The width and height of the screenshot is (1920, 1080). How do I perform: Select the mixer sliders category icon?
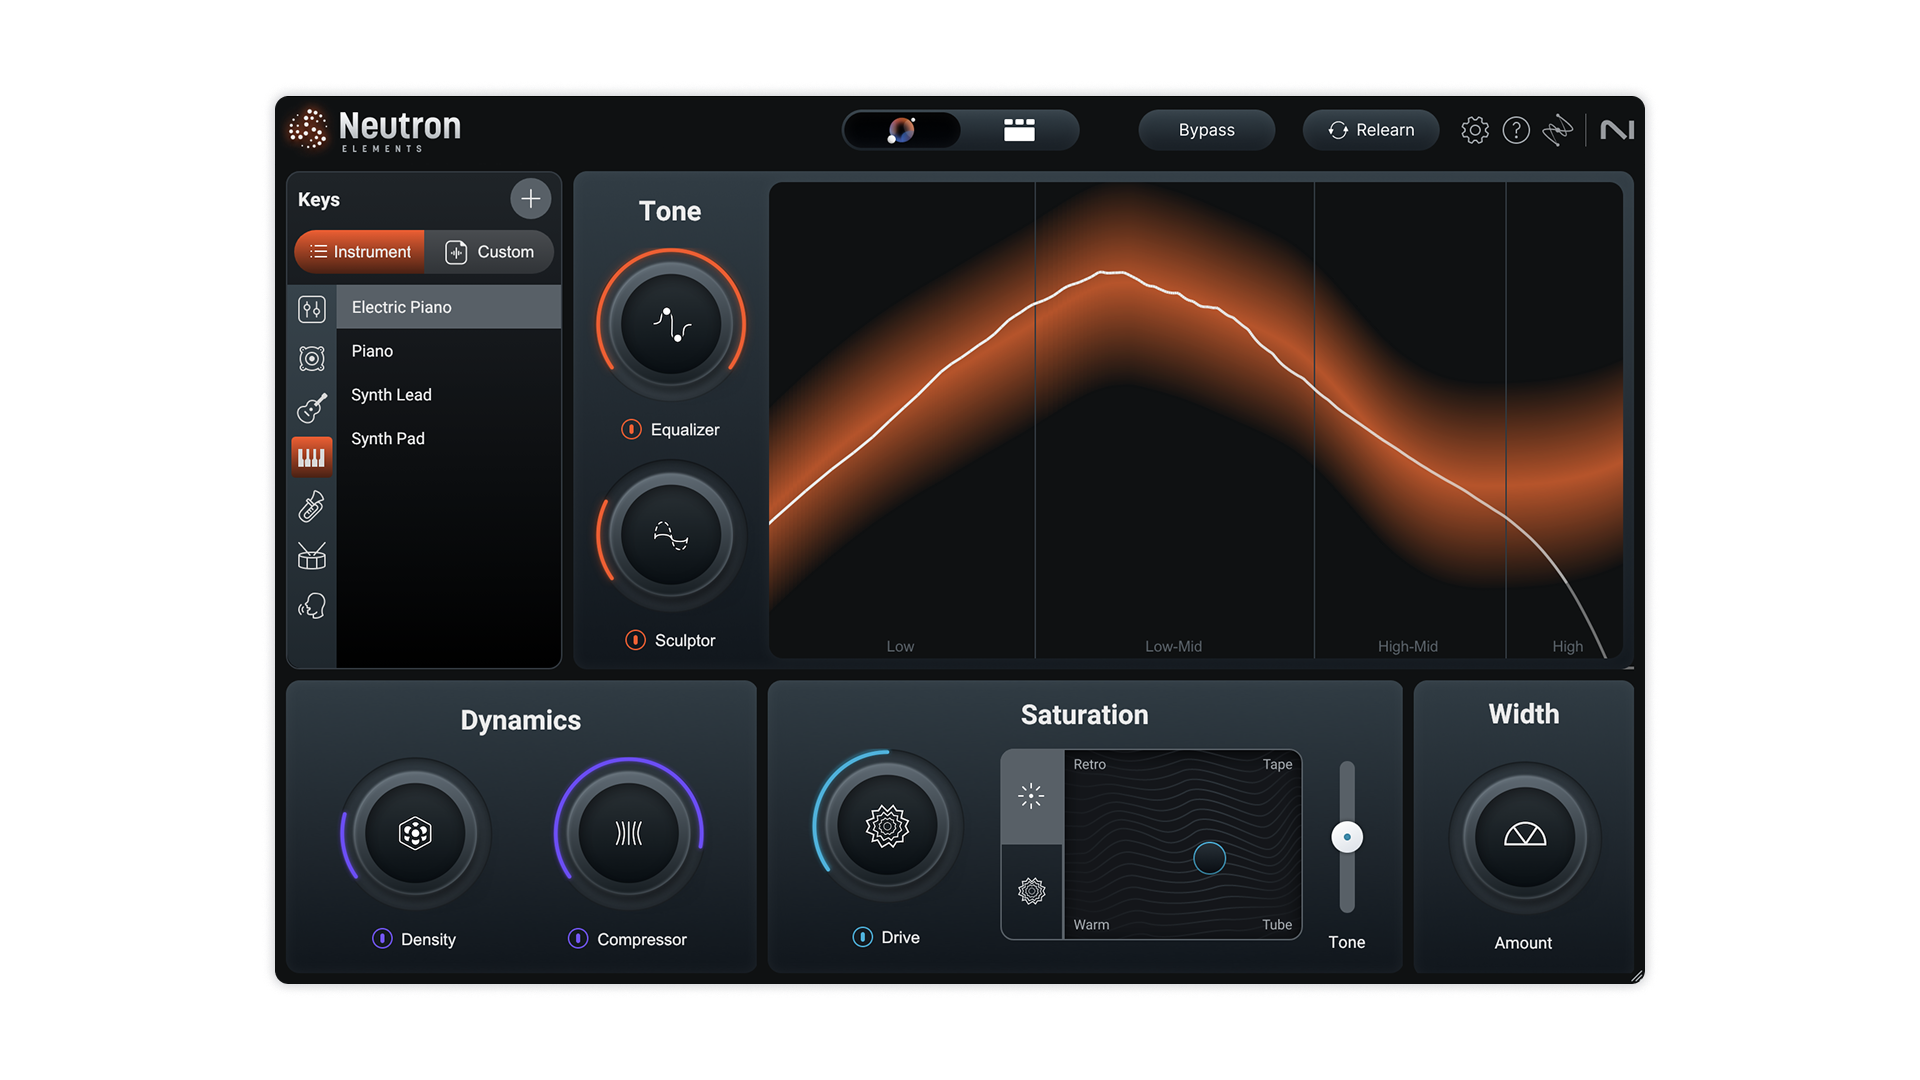click(312, 309)
